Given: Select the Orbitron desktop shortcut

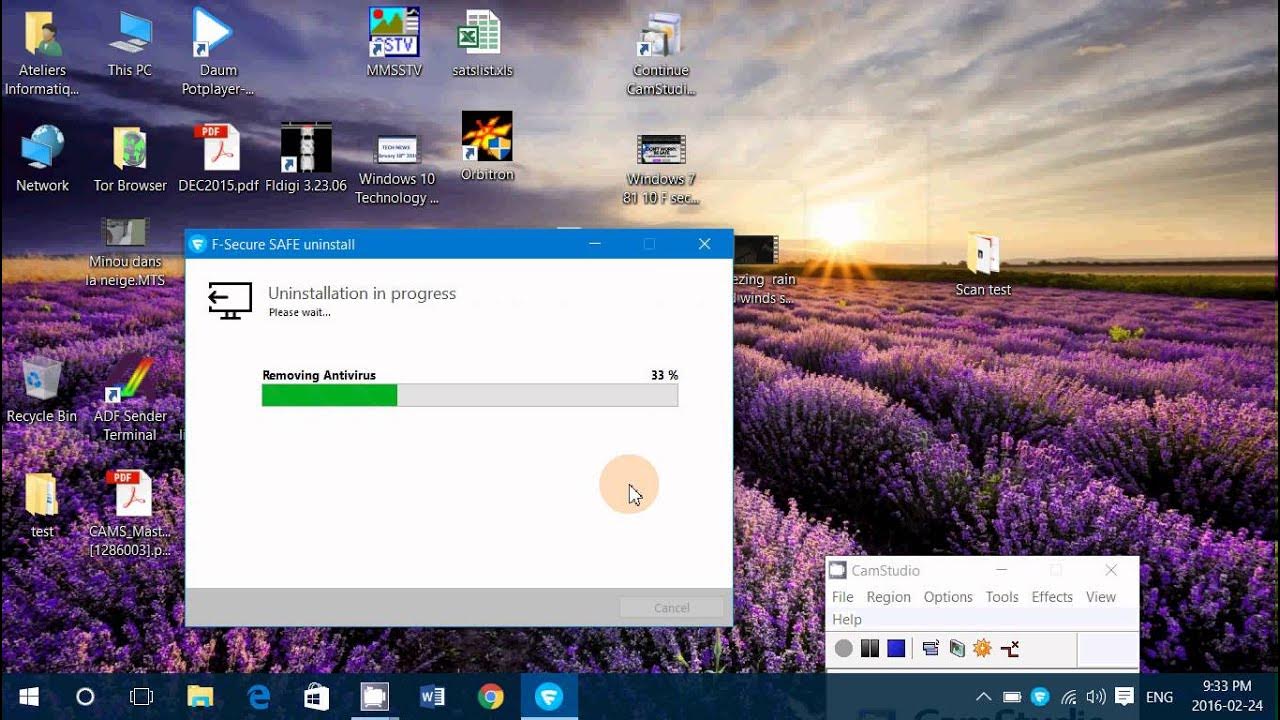Looking at the screenshot, I should click(x=487, y=146).
